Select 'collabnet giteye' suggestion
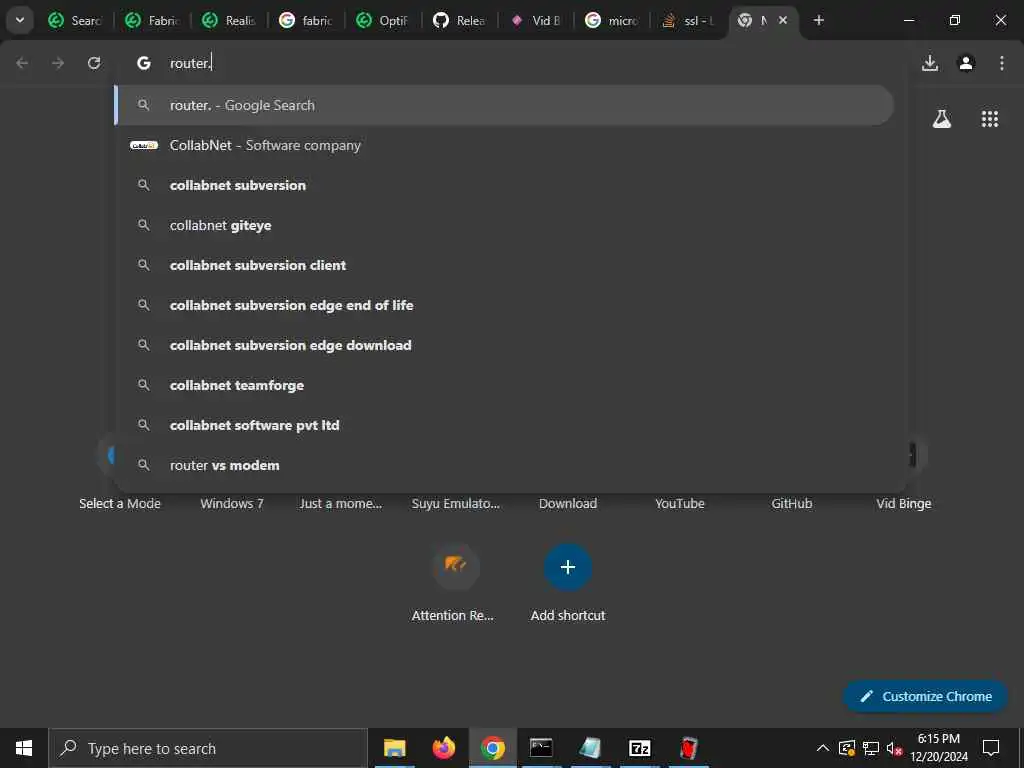Viewport: 1024px width, 768px height. tap(504, 225)
